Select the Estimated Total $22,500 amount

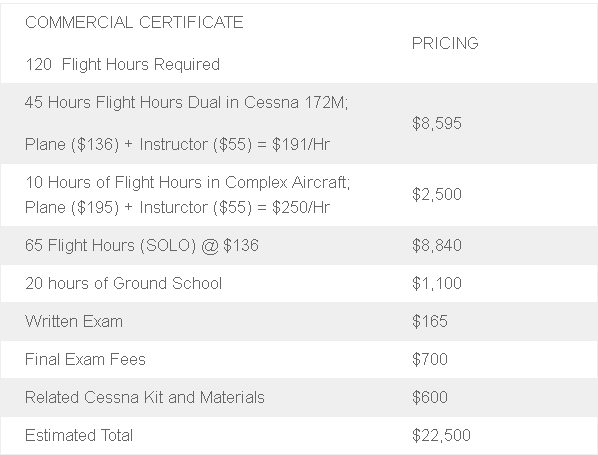[x=441, y=435]
